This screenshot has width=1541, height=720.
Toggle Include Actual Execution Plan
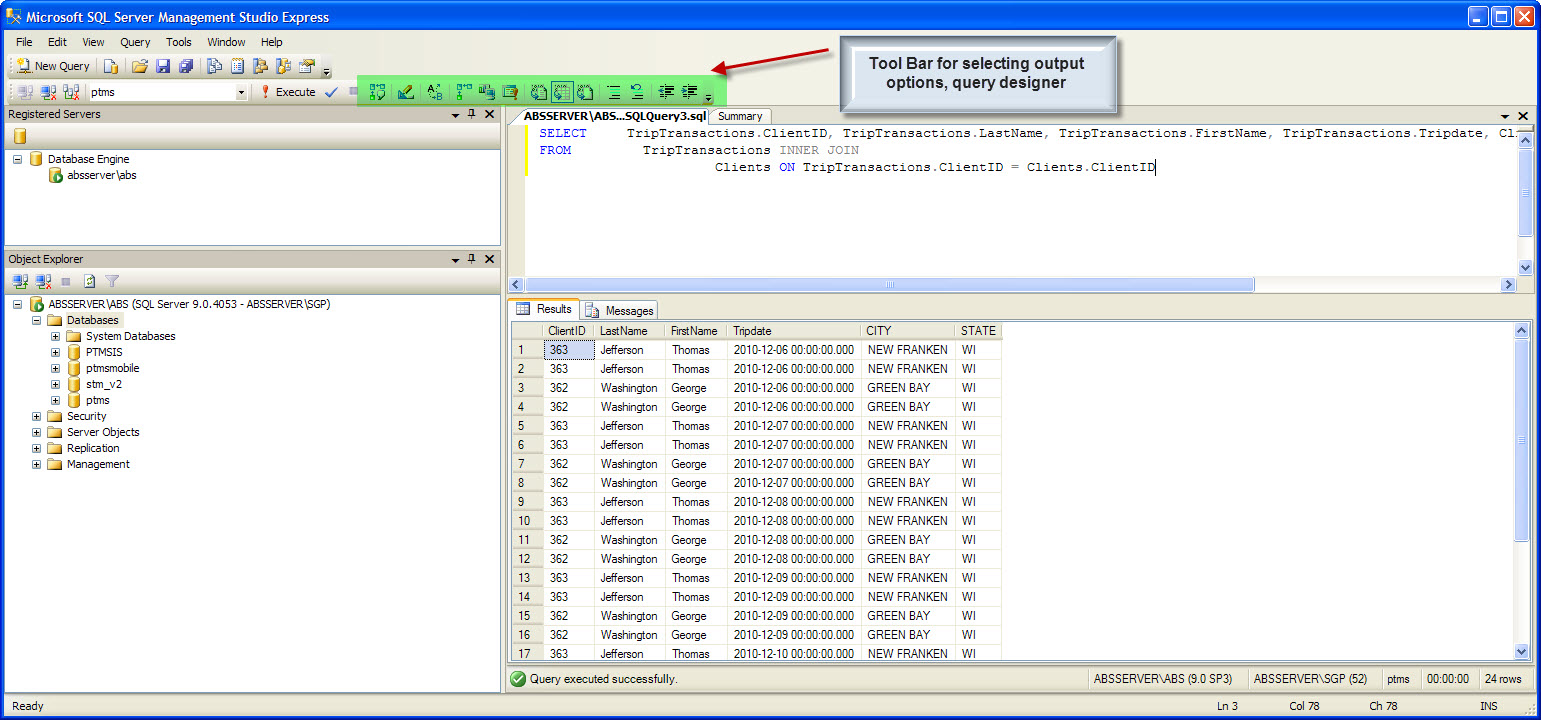[464, 92]
